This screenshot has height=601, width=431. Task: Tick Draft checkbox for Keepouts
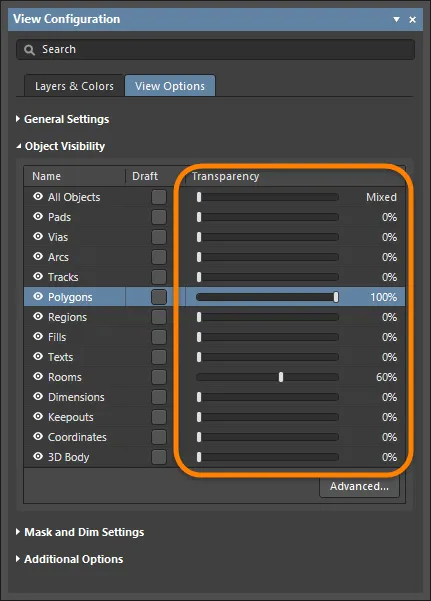(x=159, y=417)
